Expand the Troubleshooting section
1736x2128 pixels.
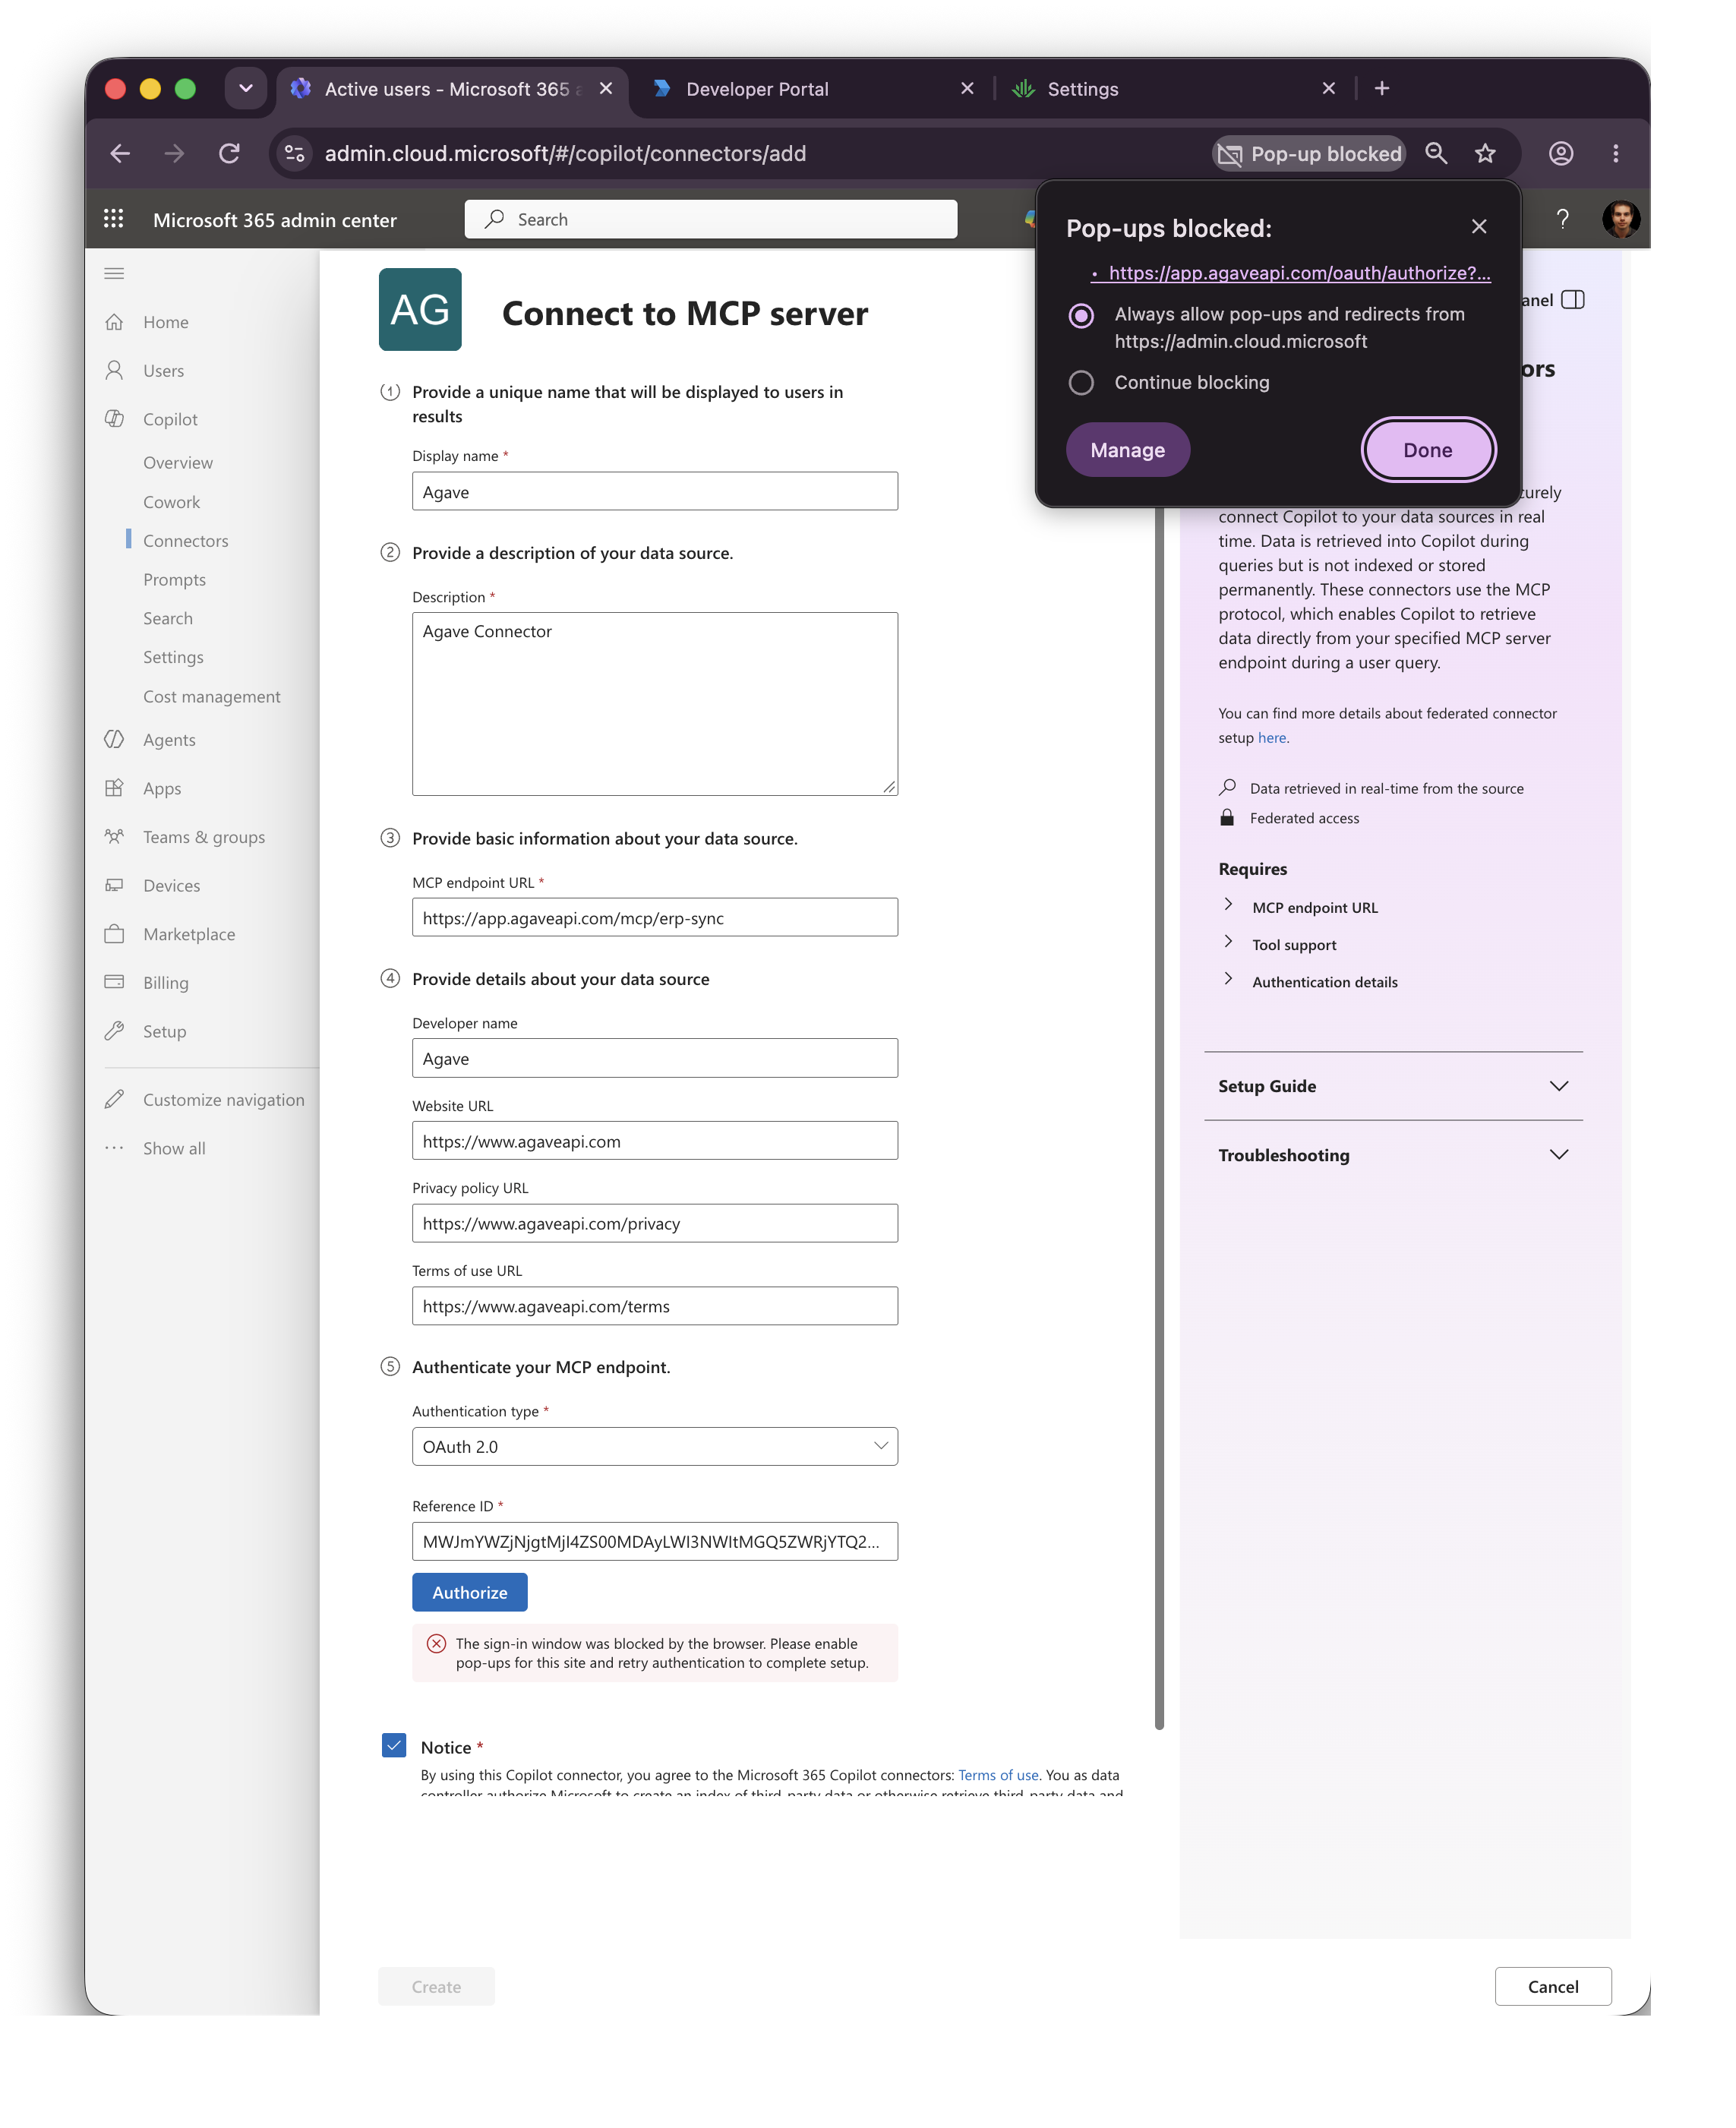point(1393,1156)
